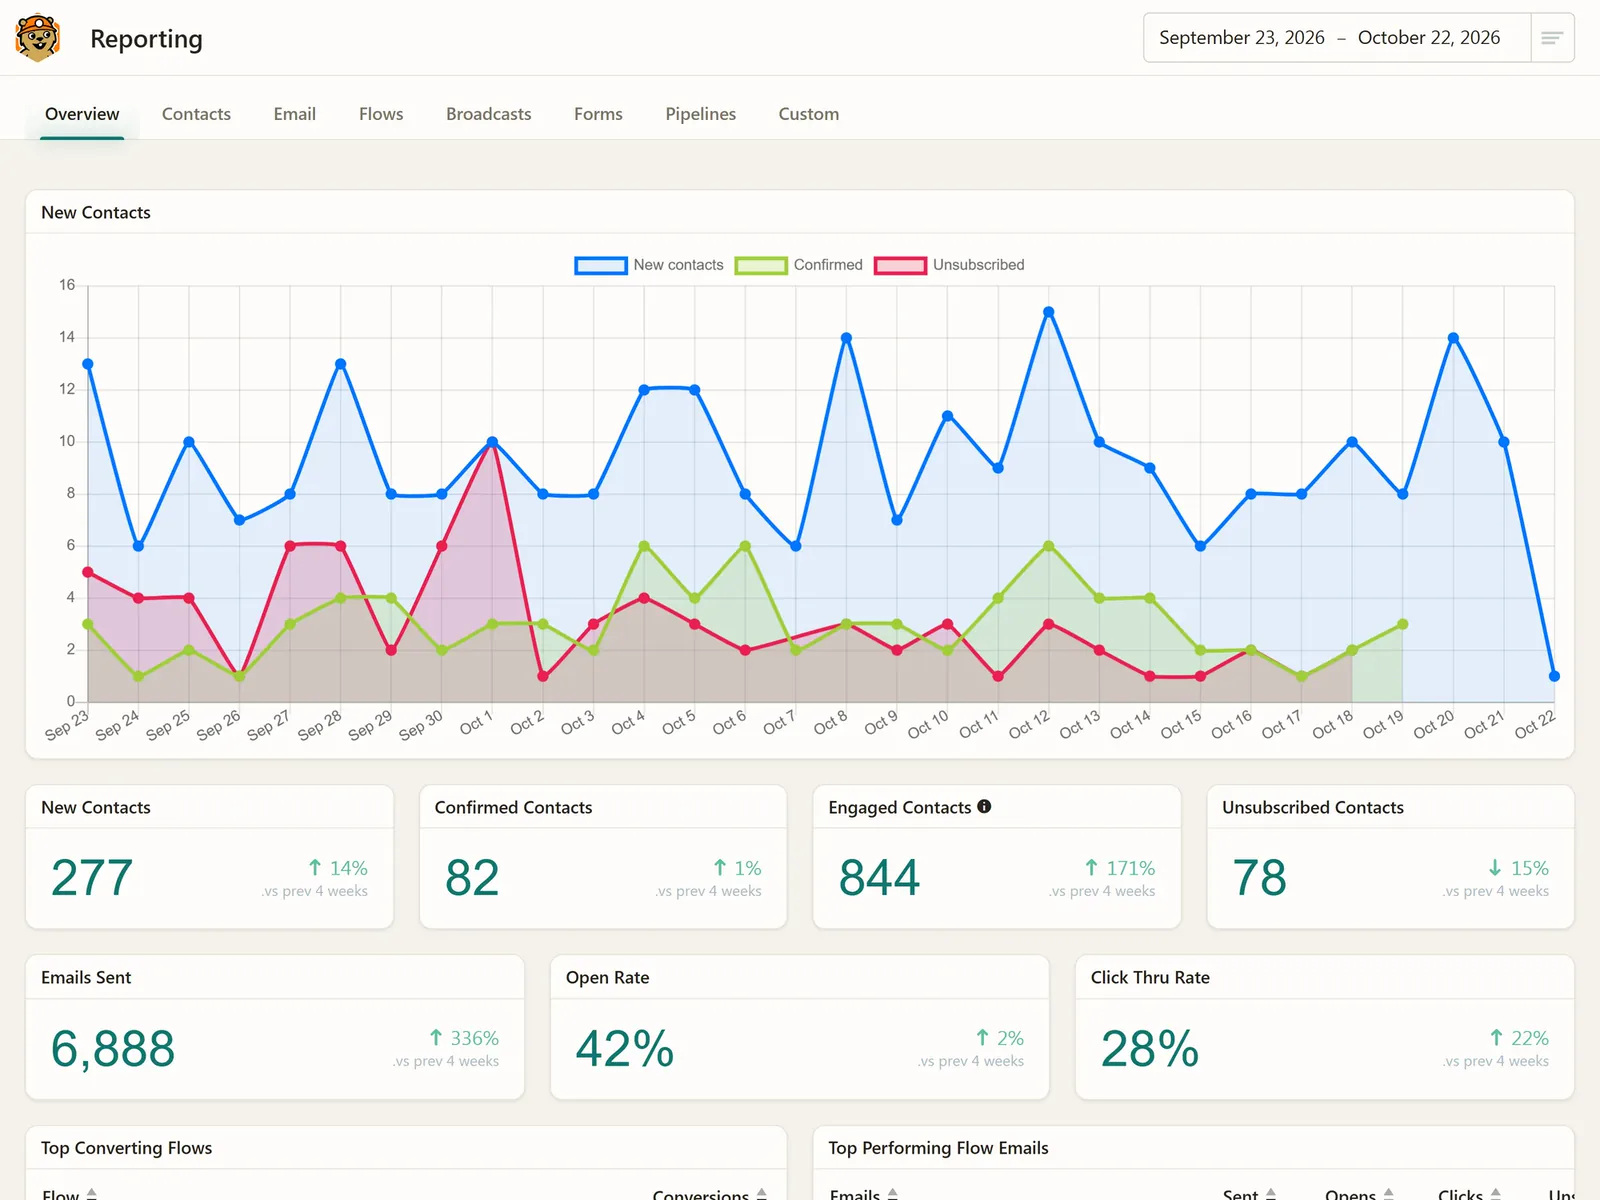Screen dimensions: 1600x1200
Task: Click the up arrow beside 22% in Click Thru Rate
Action: coord(1495,1038)
